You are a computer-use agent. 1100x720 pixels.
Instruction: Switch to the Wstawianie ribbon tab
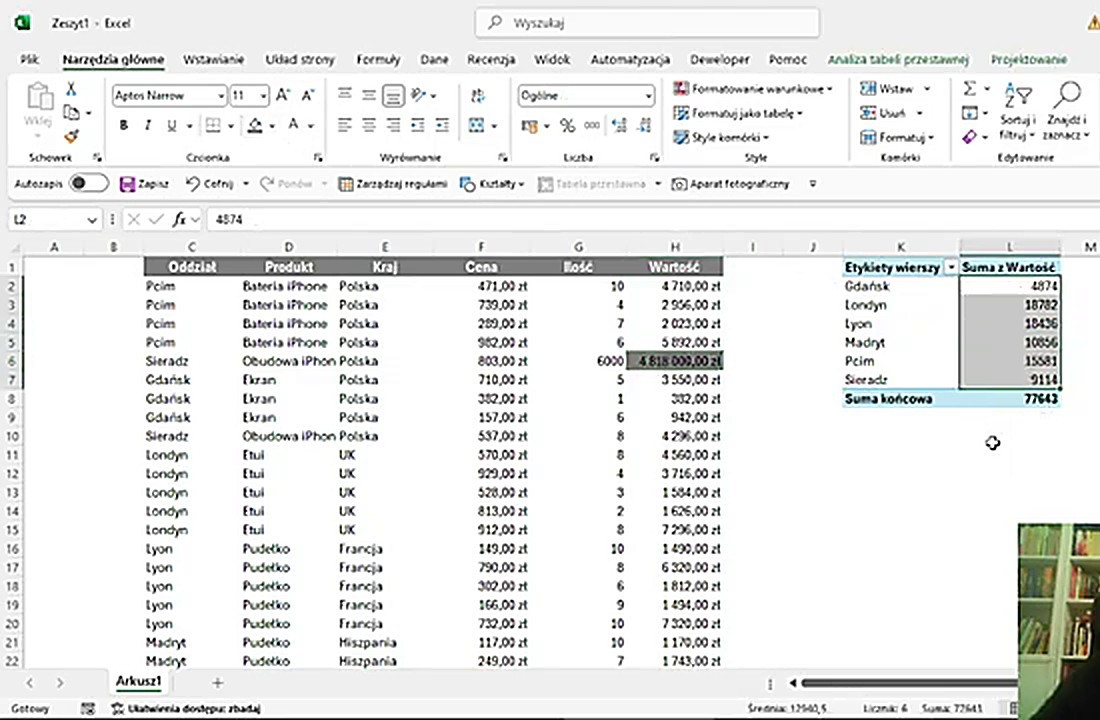(213, 60)
